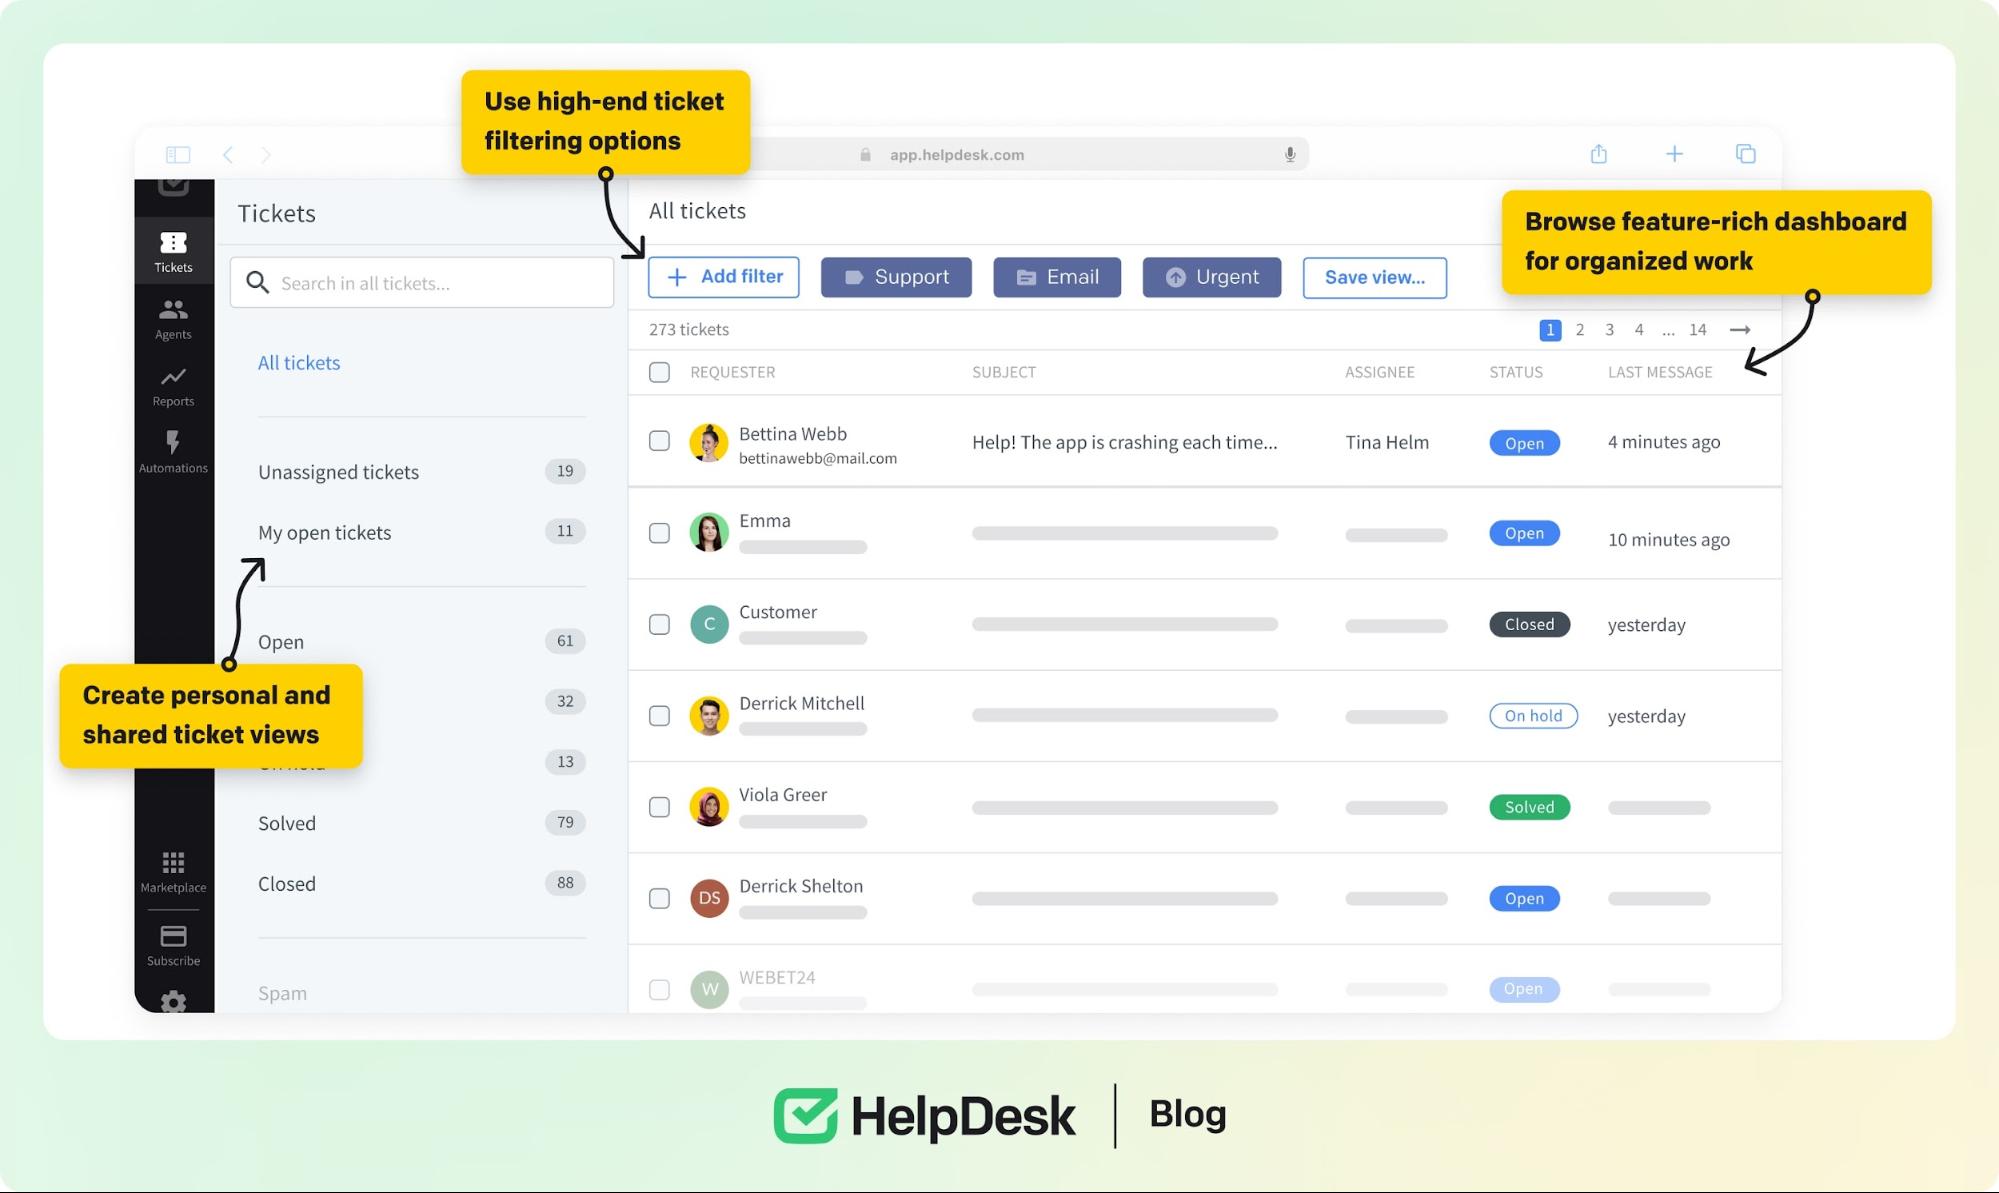Toggle browser sidebar panel icon

click(178, 154)
